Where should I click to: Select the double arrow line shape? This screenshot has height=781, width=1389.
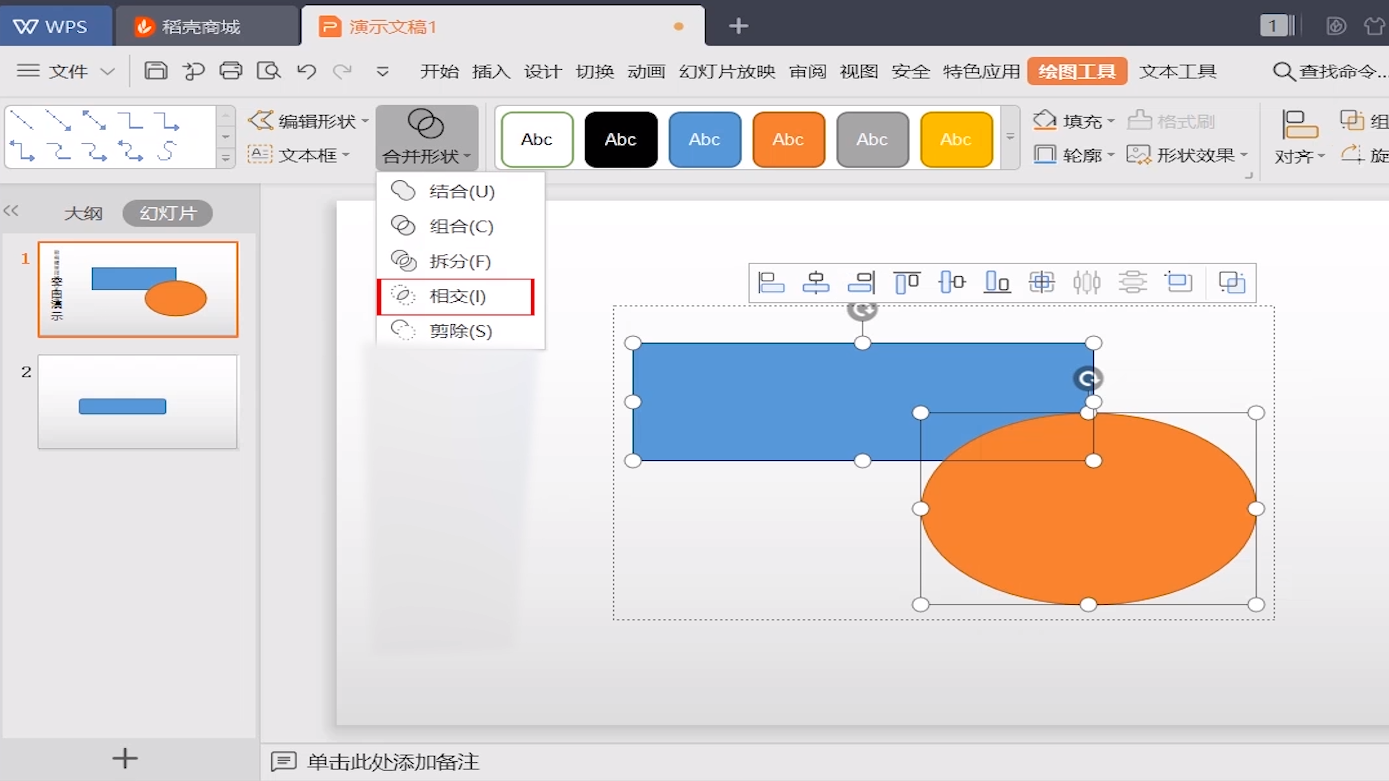point(94,121)
